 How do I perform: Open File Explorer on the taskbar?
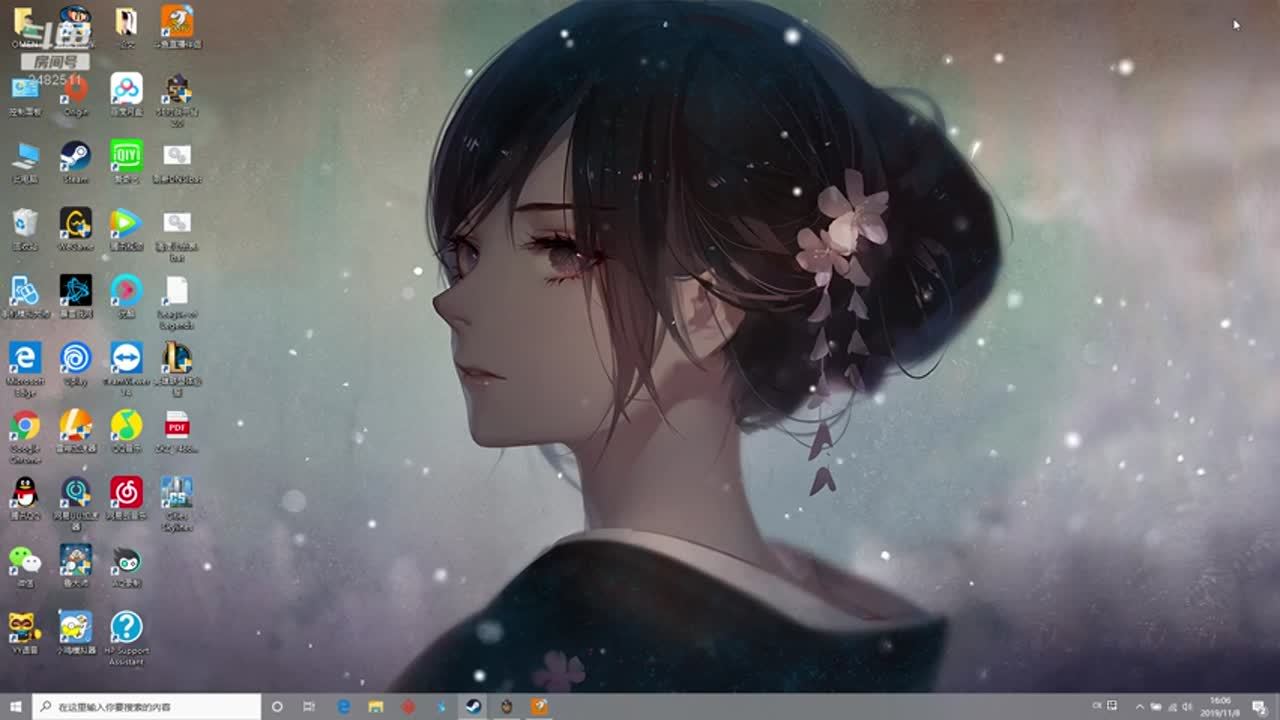(376, 707)
